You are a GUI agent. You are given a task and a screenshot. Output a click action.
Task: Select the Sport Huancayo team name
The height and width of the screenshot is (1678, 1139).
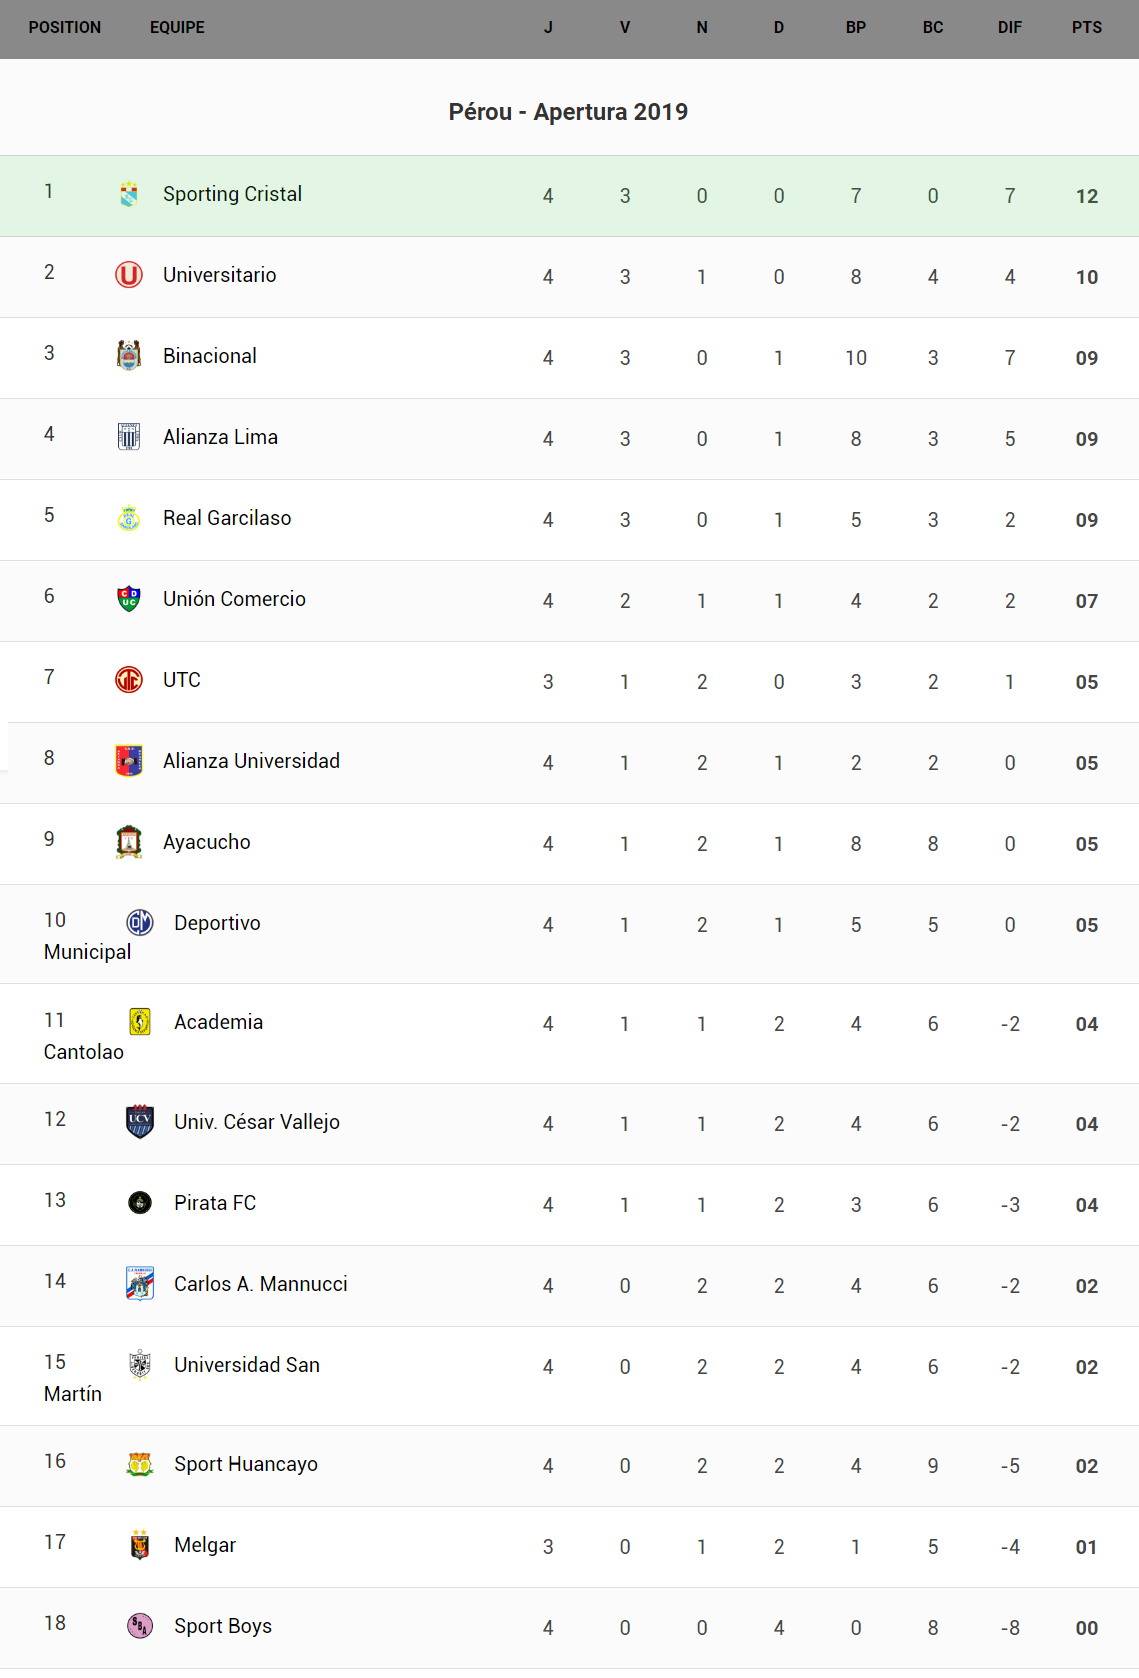coord(246,1464)
